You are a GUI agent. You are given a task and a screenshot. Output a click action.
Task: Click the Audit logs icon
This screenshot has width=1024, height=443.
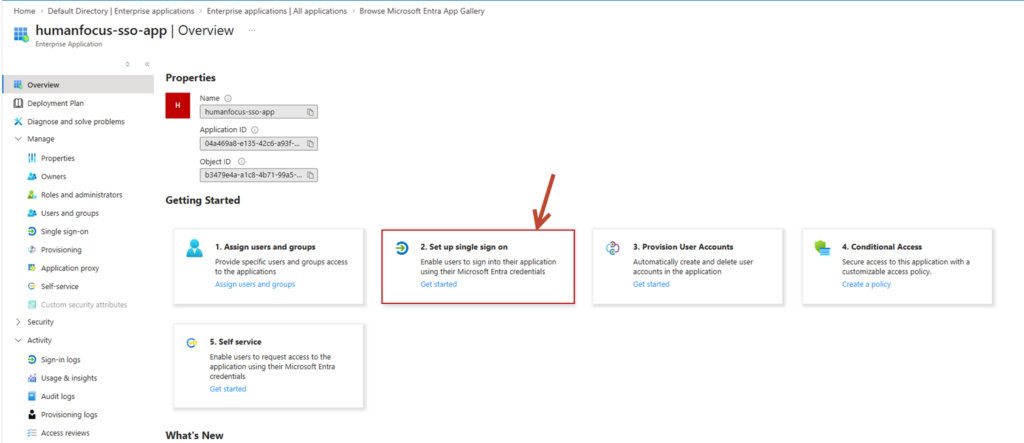pos(32,396)
